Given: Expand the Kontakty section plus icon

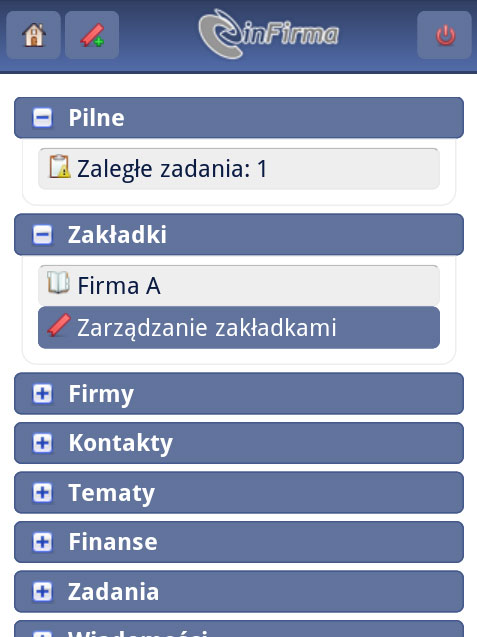Looking at the screenshot, I should (x=42, y=443).
